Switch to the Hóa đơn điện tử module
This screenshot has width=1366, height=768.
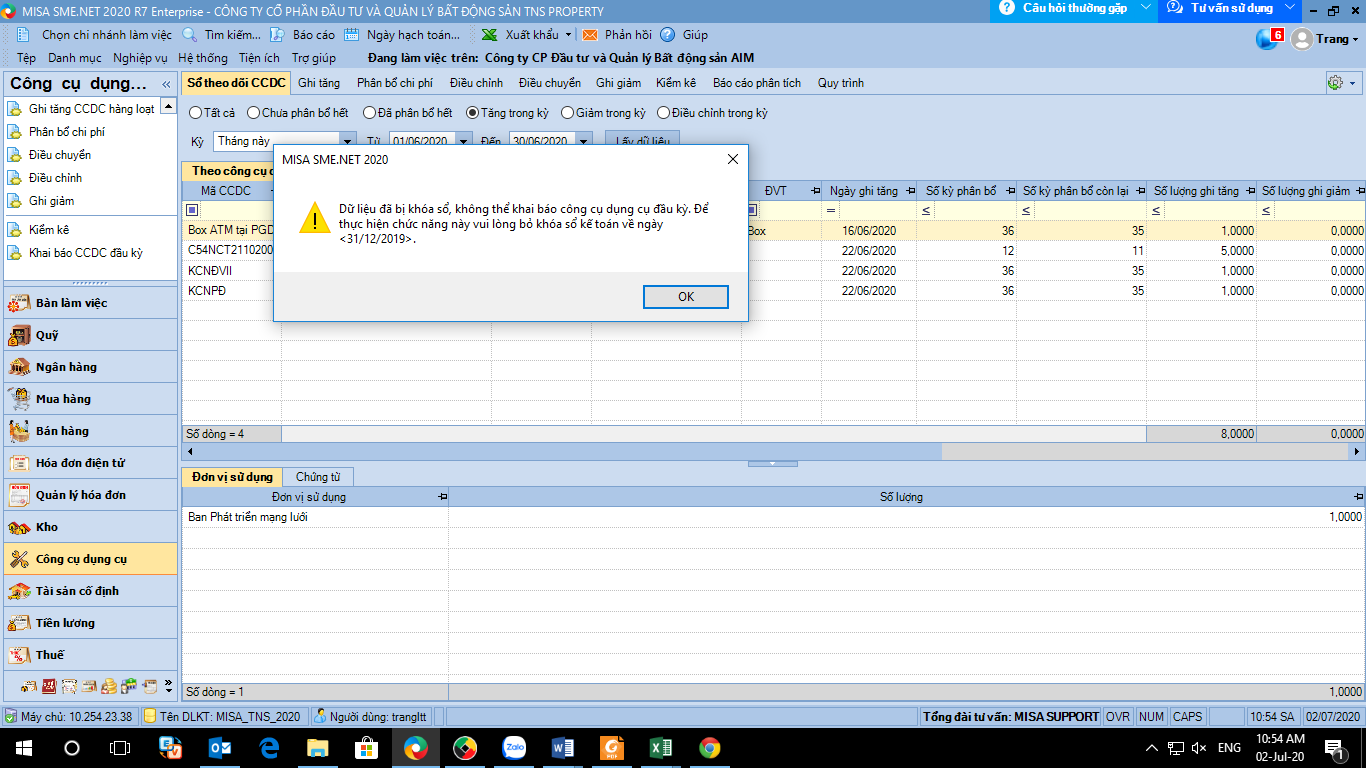(90, 463)
